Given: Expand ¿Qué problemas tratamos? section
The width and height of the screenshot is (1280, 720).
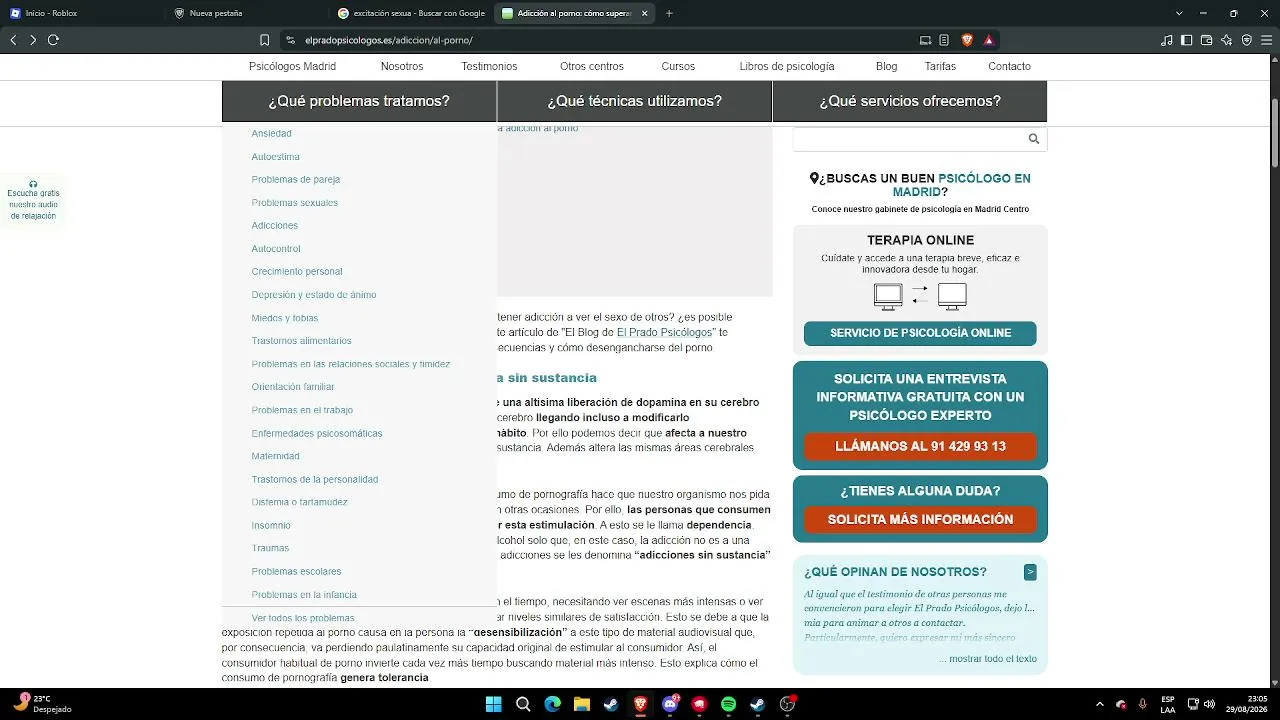Looking at the screenshot, I should pyautogui.click(x=359, y=101).
